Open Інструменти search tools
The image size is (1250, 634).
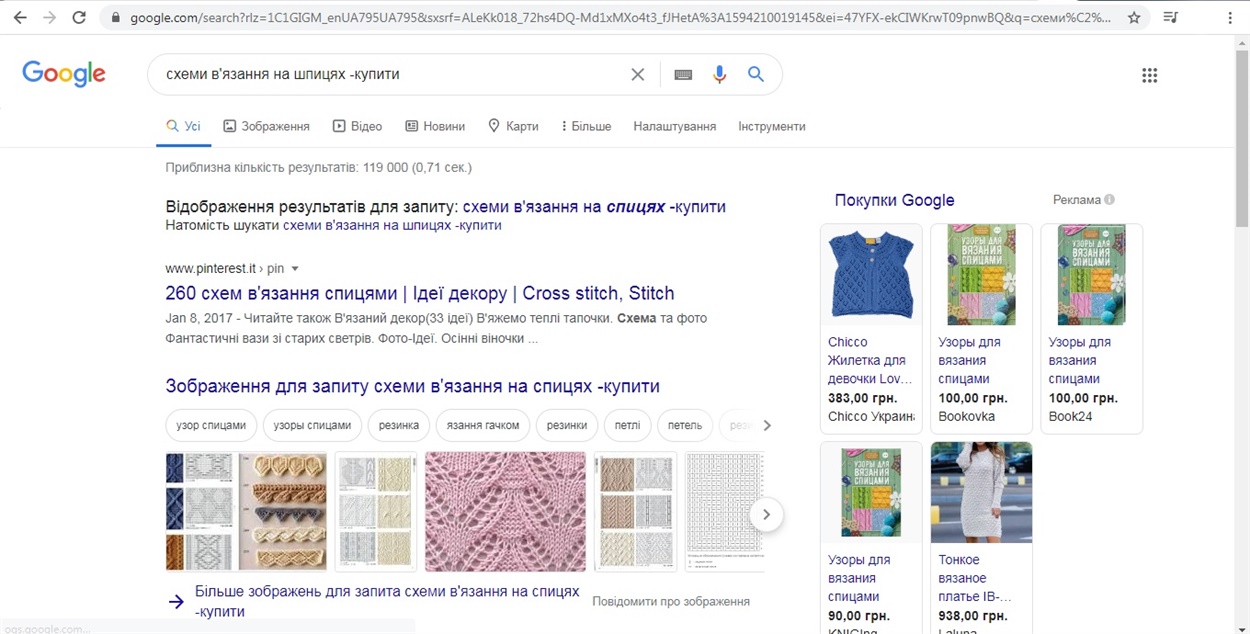772,127
